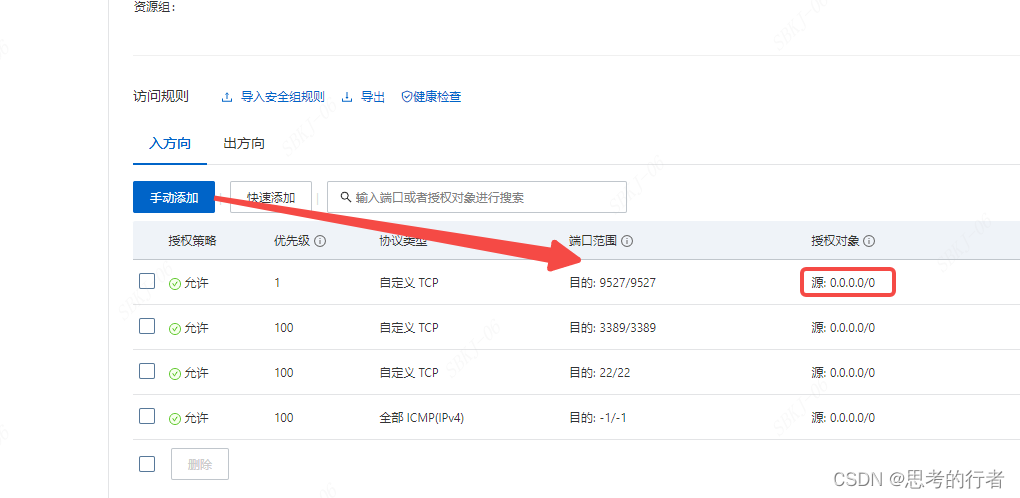
Task: Click the 手动添加 button
Action: [x=174, y=197]
